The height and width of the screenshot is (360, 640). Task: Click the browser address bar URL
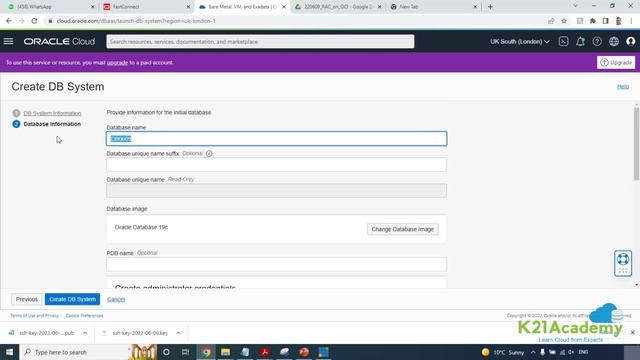(x=136, y=21)
